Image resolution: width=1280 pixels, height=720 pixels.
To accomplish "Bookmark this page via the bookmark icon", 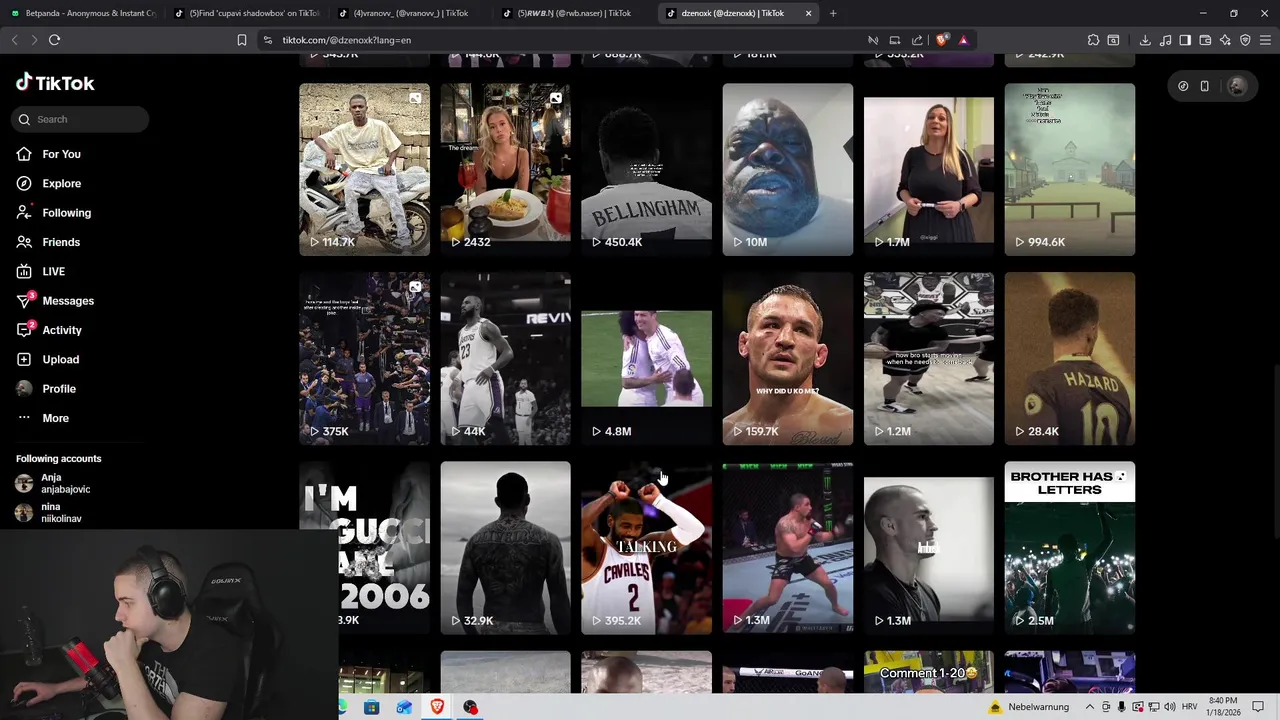I will click(x=242, y=40).
